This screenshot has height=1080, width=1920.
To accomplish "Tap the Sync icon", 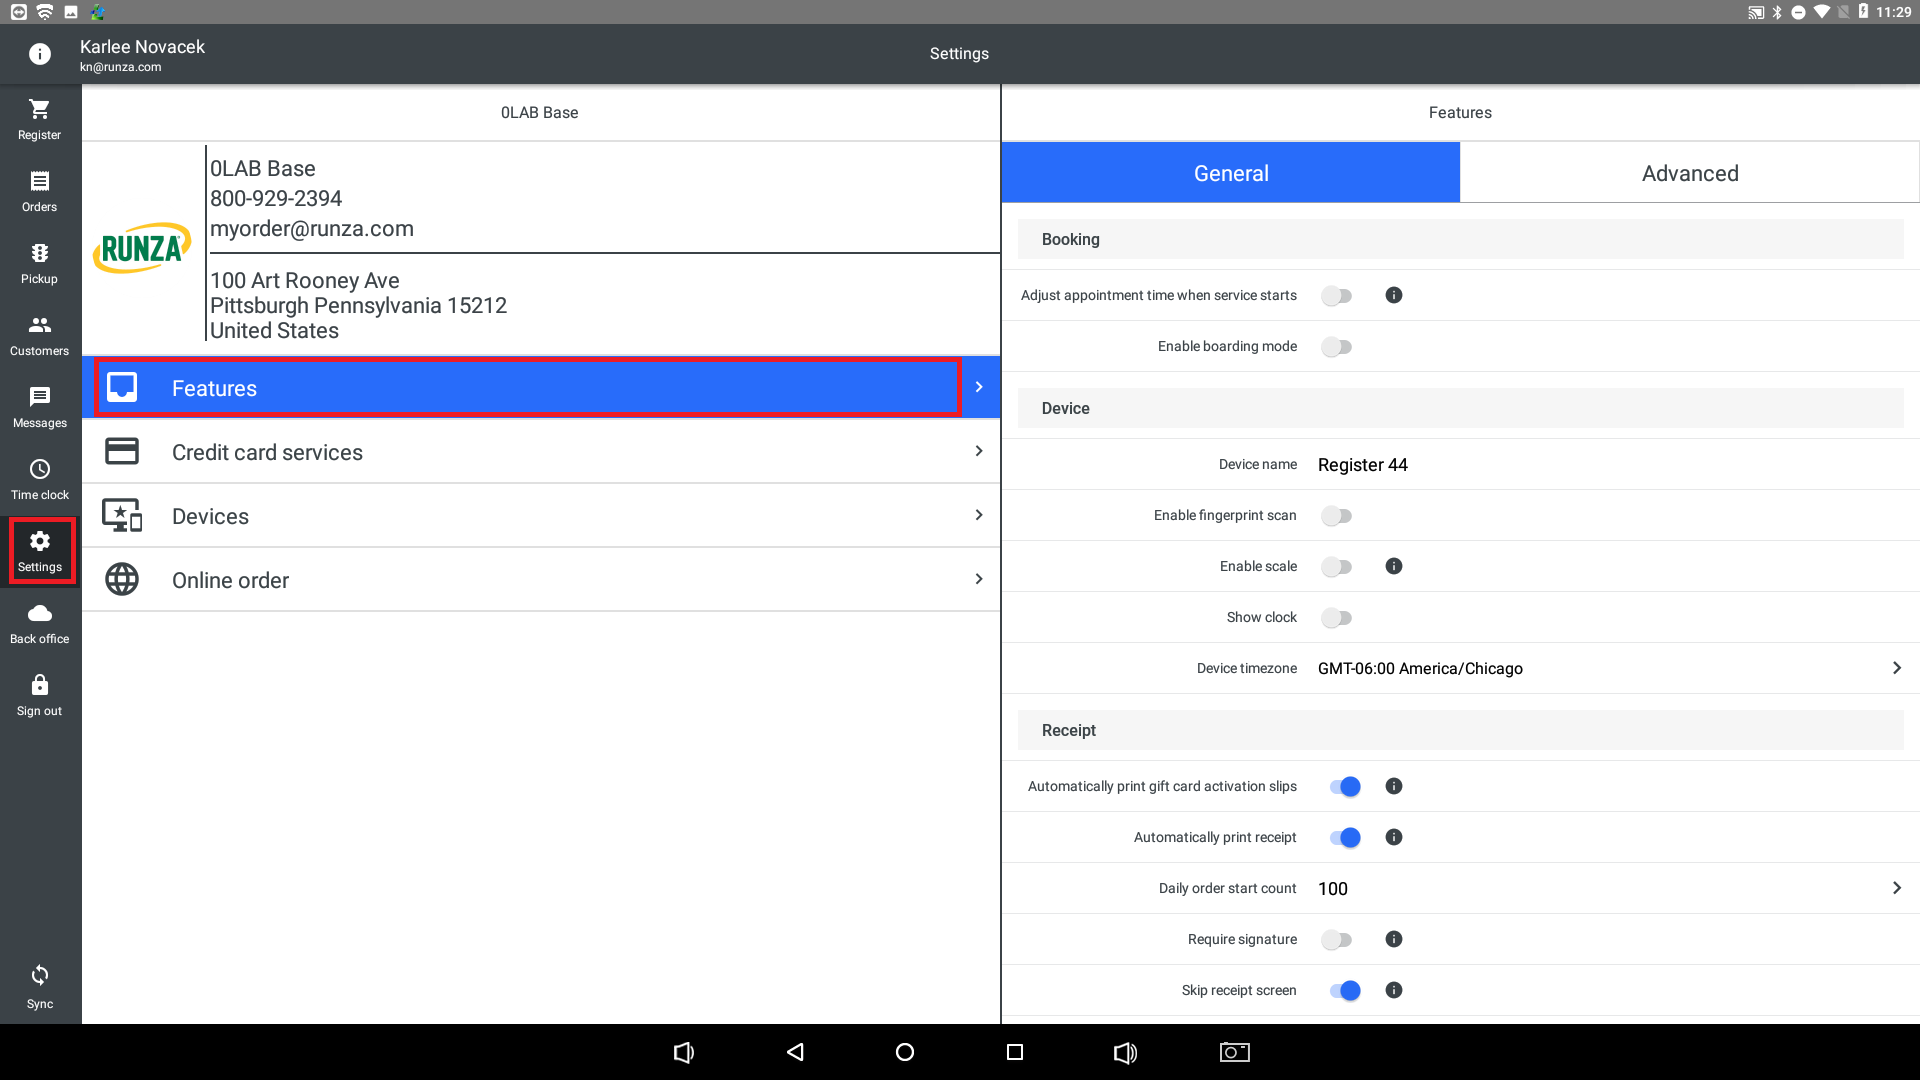I will coord(39,975).
